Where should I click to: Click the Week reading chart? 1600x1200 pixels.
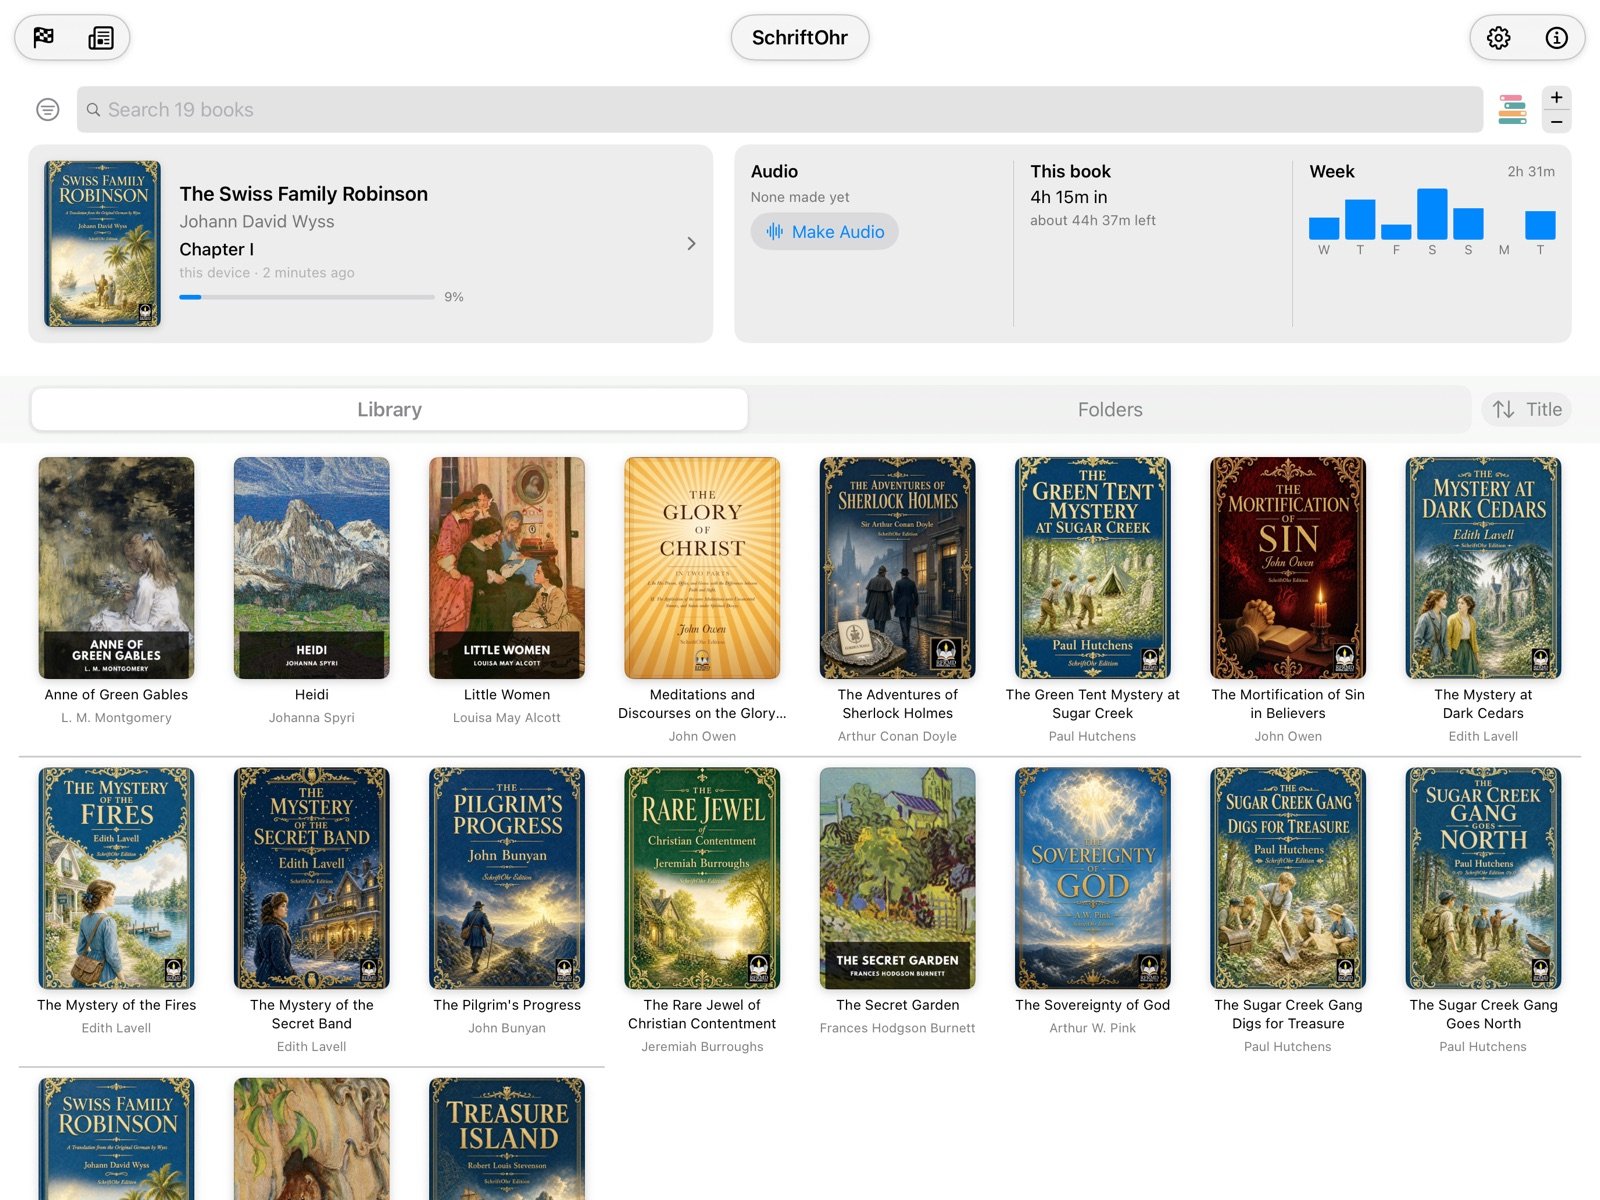click(x=1432, y=222)
